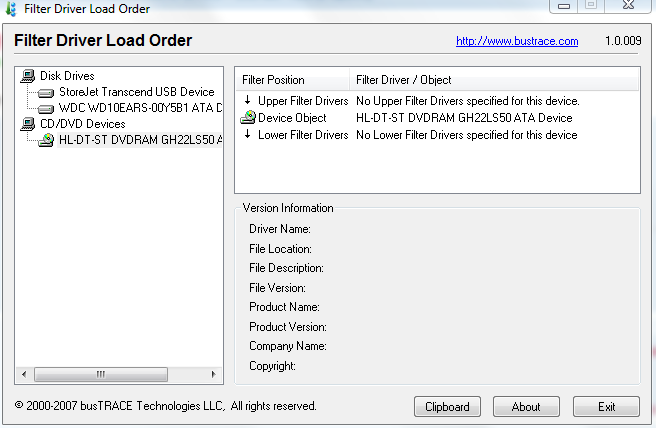
Task: Open the About dialog
Action: coord(526,407)
